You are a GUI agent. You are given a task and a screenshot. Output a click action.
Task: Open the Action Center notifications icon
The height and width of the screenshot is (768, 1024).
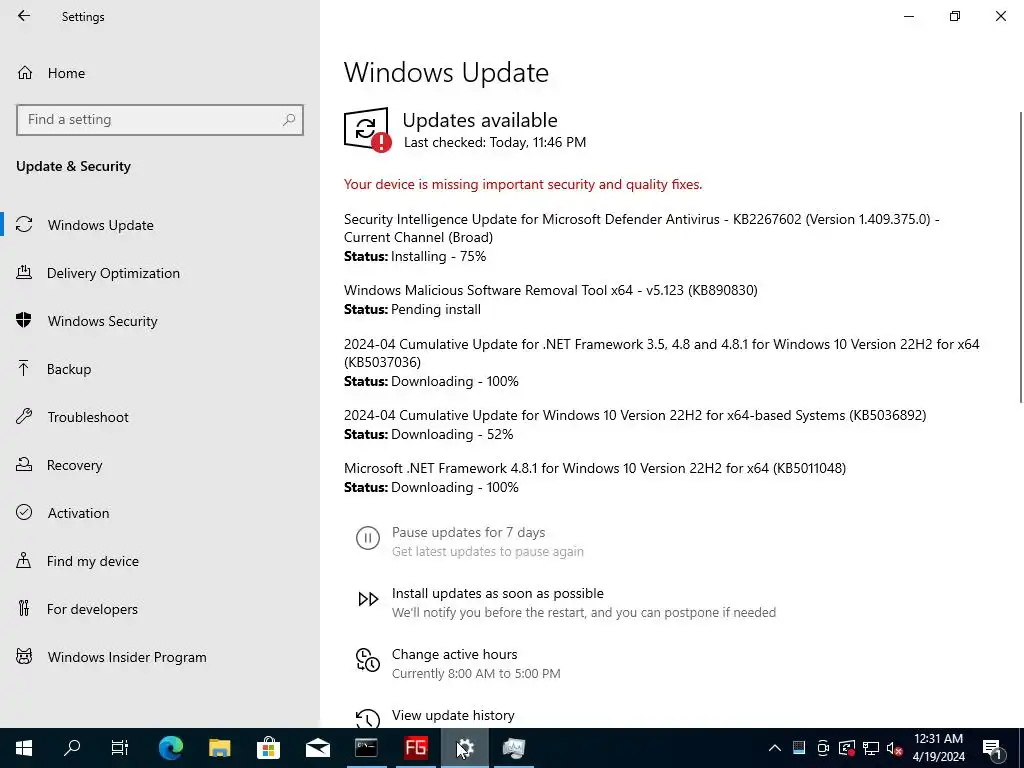click(x=992, y=748)
